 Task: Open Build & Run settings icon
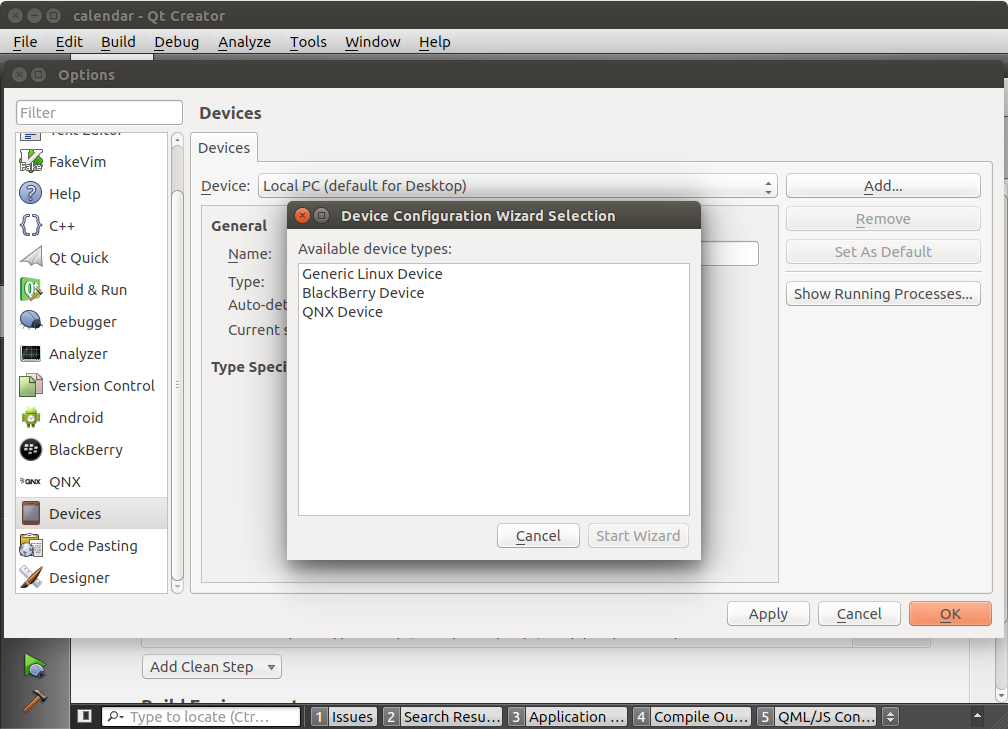(30, 289)
